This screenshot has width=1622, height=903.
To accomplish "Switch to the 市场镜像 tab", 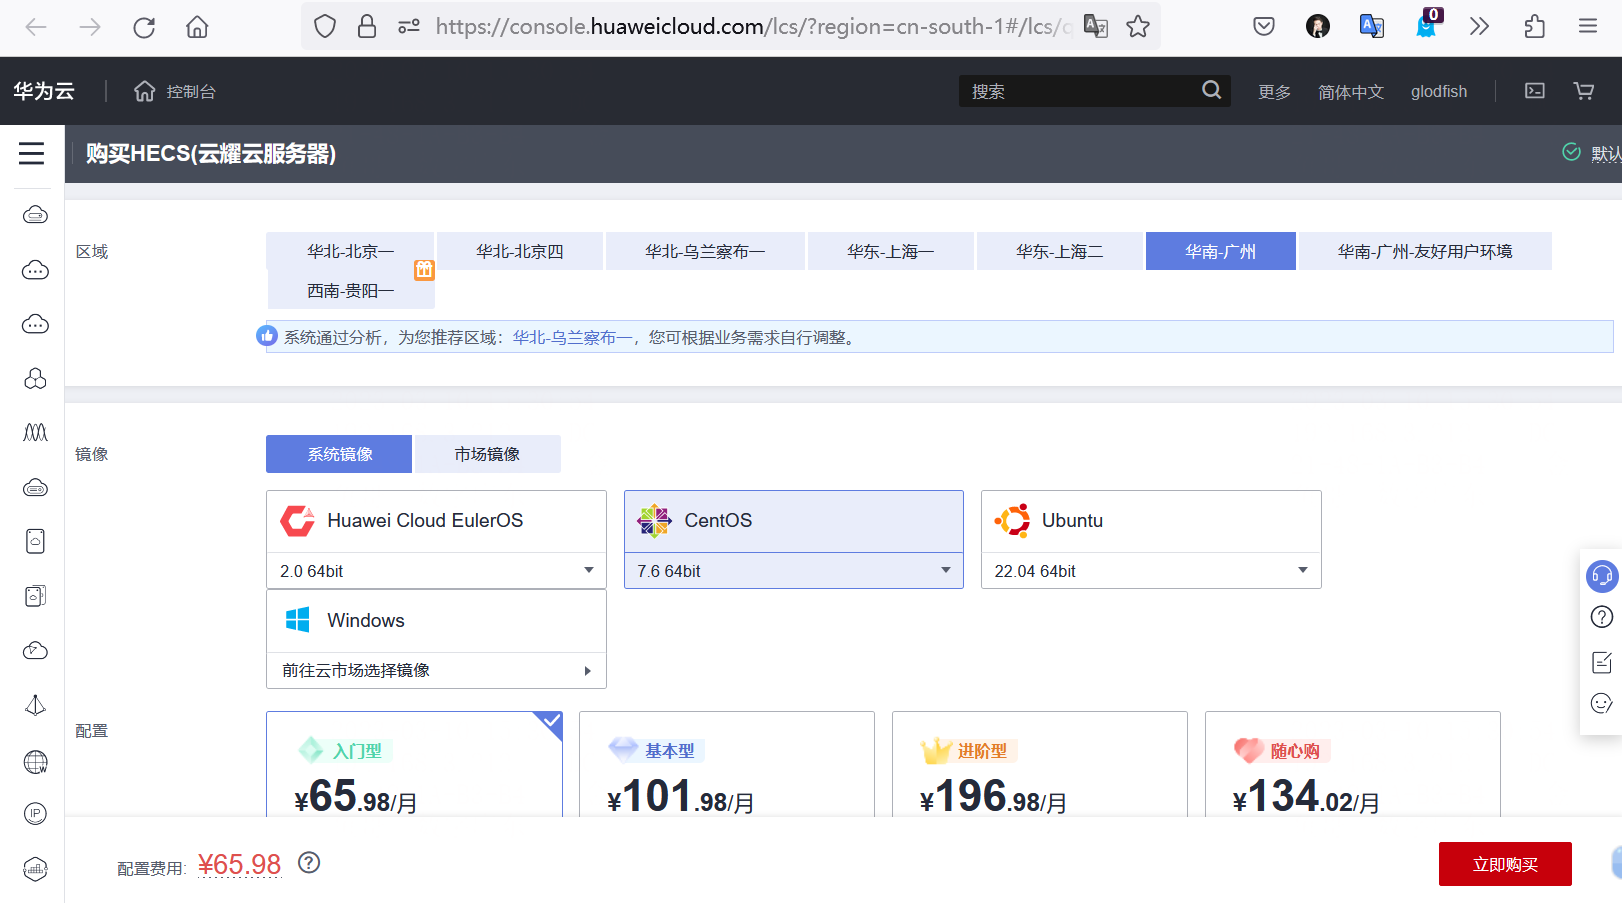I will click(487, 454).
